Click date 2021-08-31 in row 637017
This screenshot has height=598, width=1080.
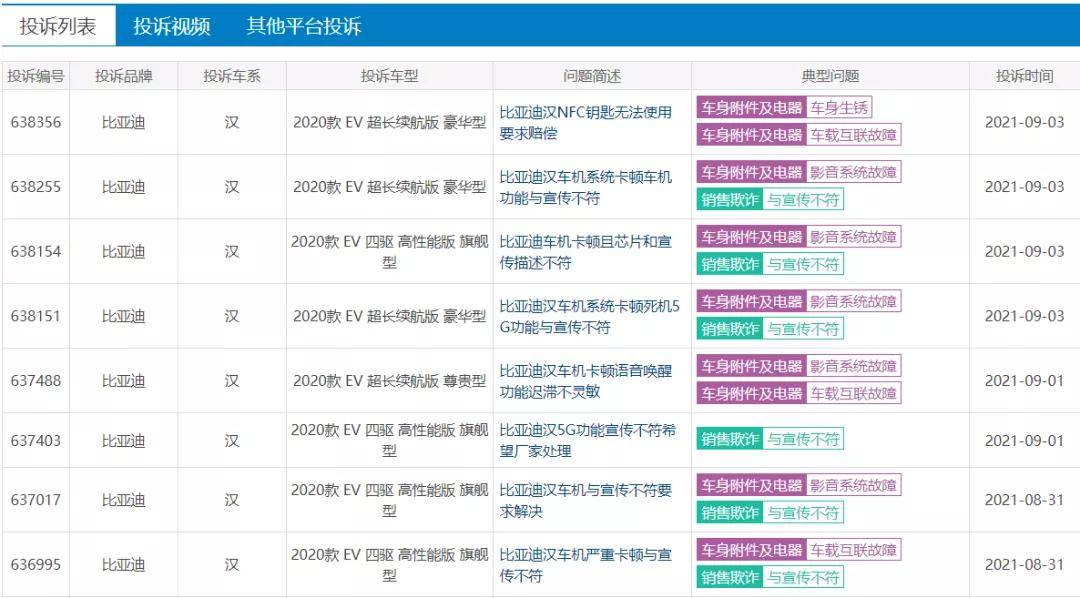coord(1025,500)
